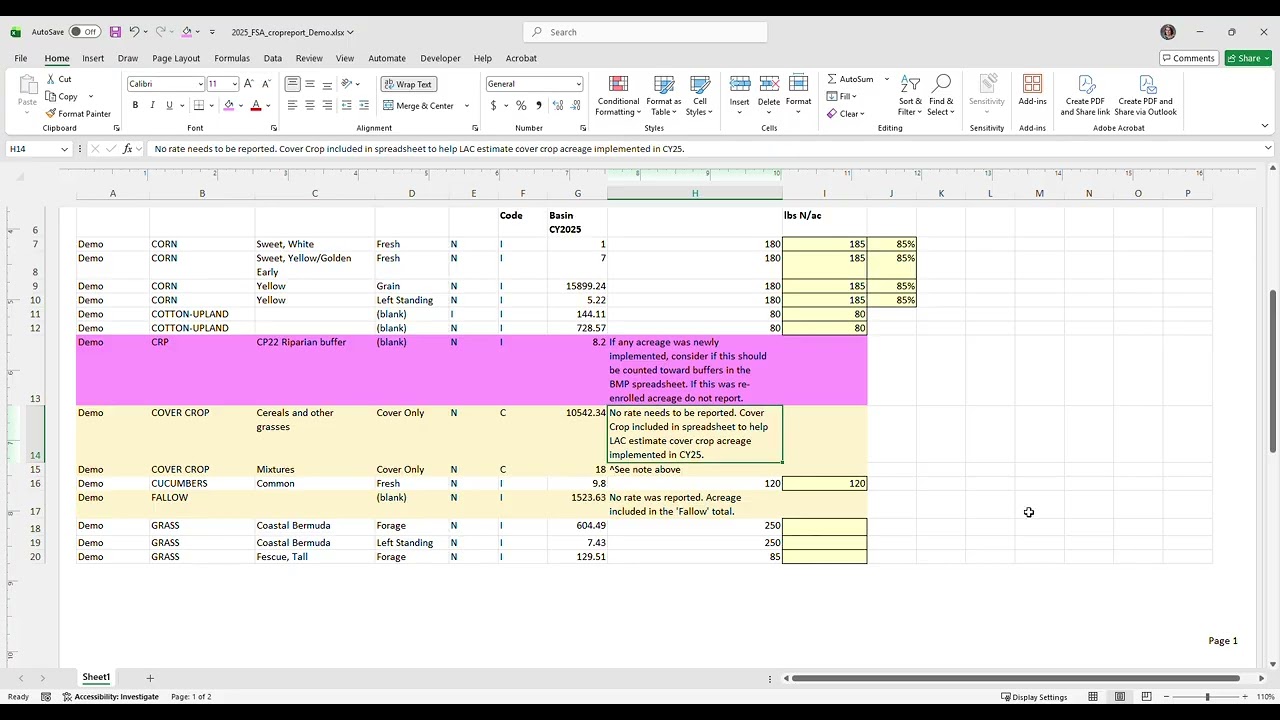Switch to the Formulas tab
This screenshot has width=1280, height=720.
[232, 58]
